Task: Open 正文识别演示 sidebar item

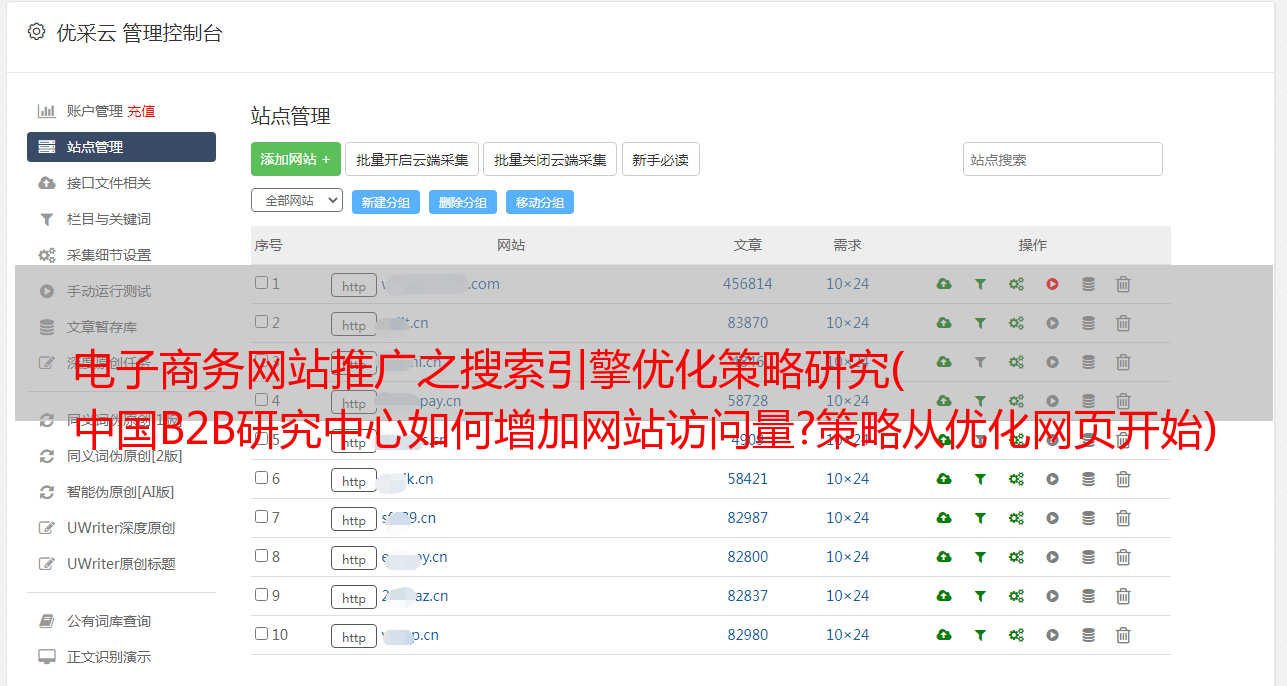Action: pos(109,657)
